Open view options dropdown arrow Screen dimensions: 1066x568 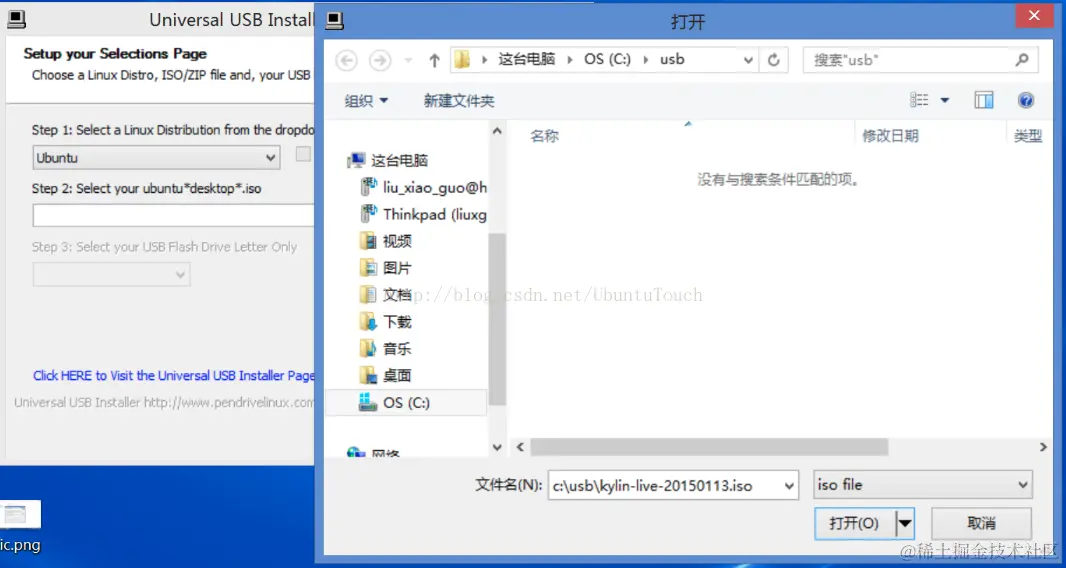click(x=944, y=101)
